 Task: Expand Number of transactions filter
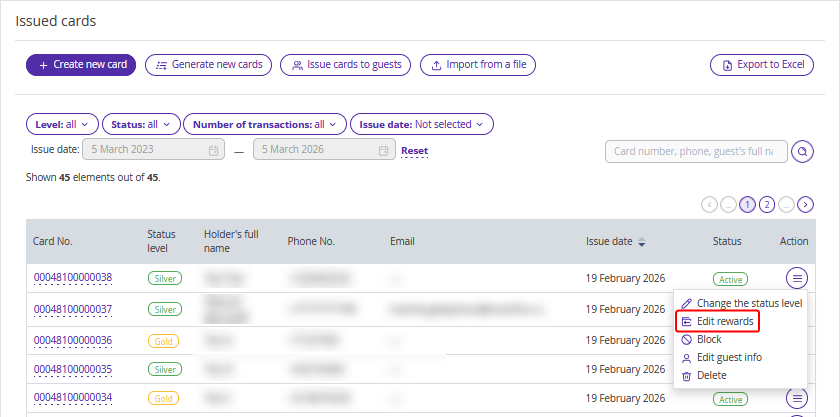click(x=264, y=124)
